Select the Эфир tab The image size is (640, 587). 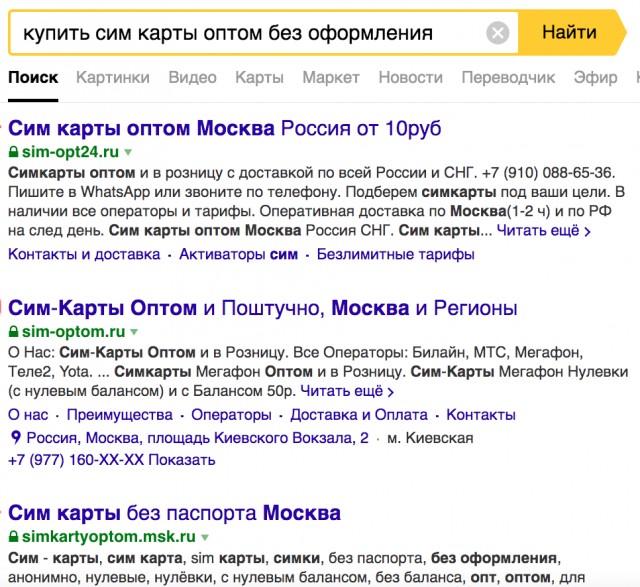[596, 77]
